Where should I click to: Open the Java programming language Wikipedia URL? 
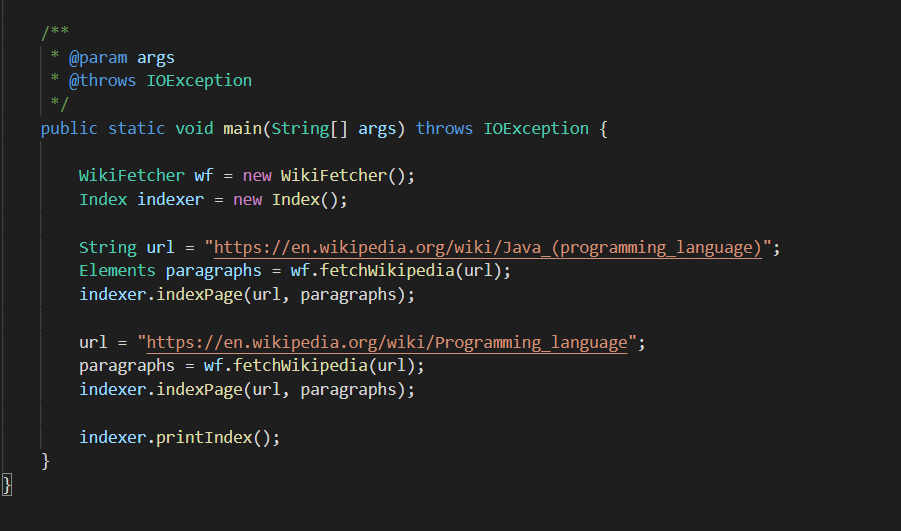[x=488, y=248]
